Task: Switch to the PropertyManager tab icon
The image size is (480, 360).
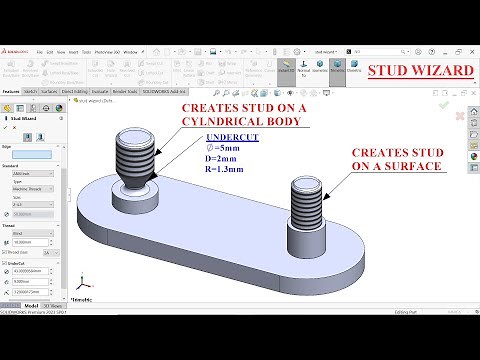Action: (x=20, y=108)
